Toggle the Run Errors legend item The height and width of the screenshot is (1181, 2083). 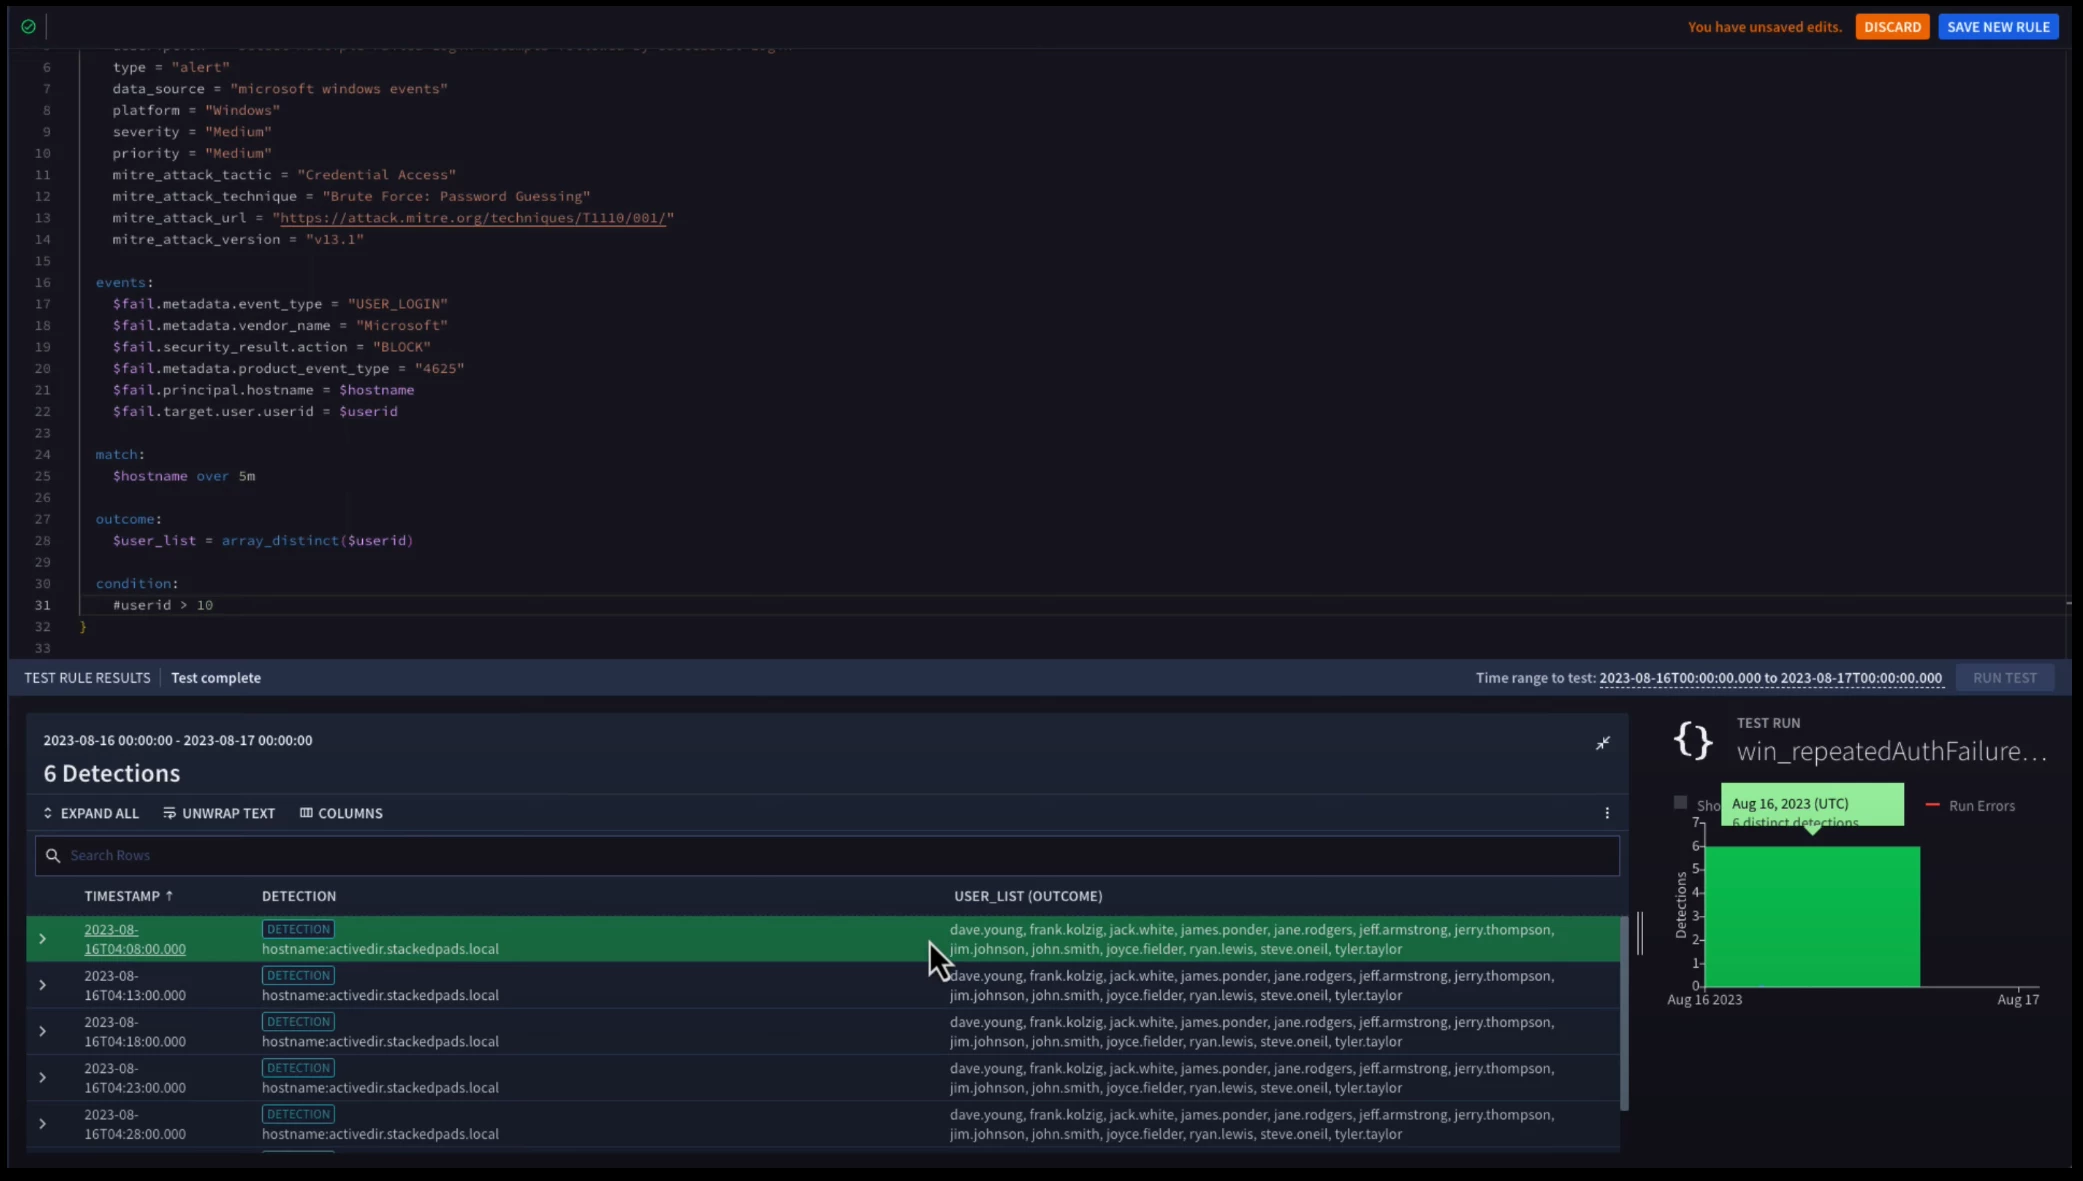pos(1970,806)
